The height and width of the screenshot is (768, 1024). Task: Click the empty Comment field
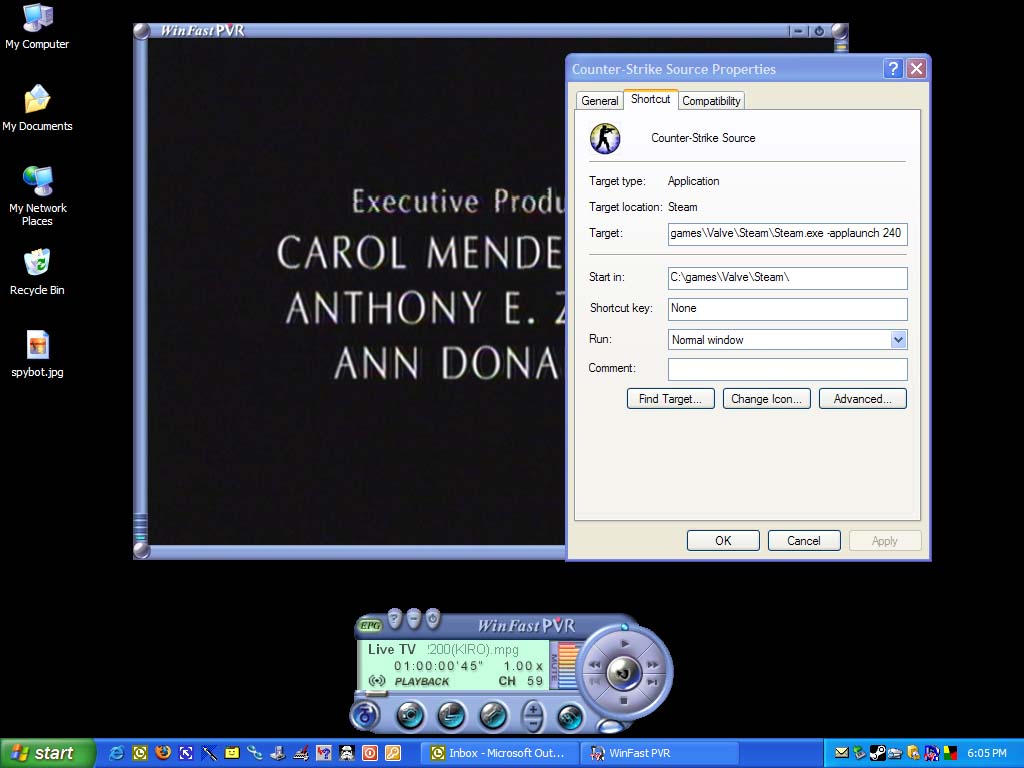(x=788, y=369)
